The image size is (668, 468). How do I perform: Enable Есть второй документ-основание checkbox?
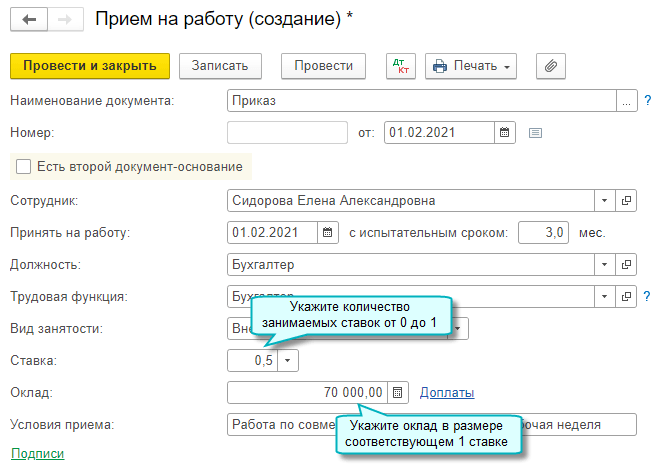23,166
